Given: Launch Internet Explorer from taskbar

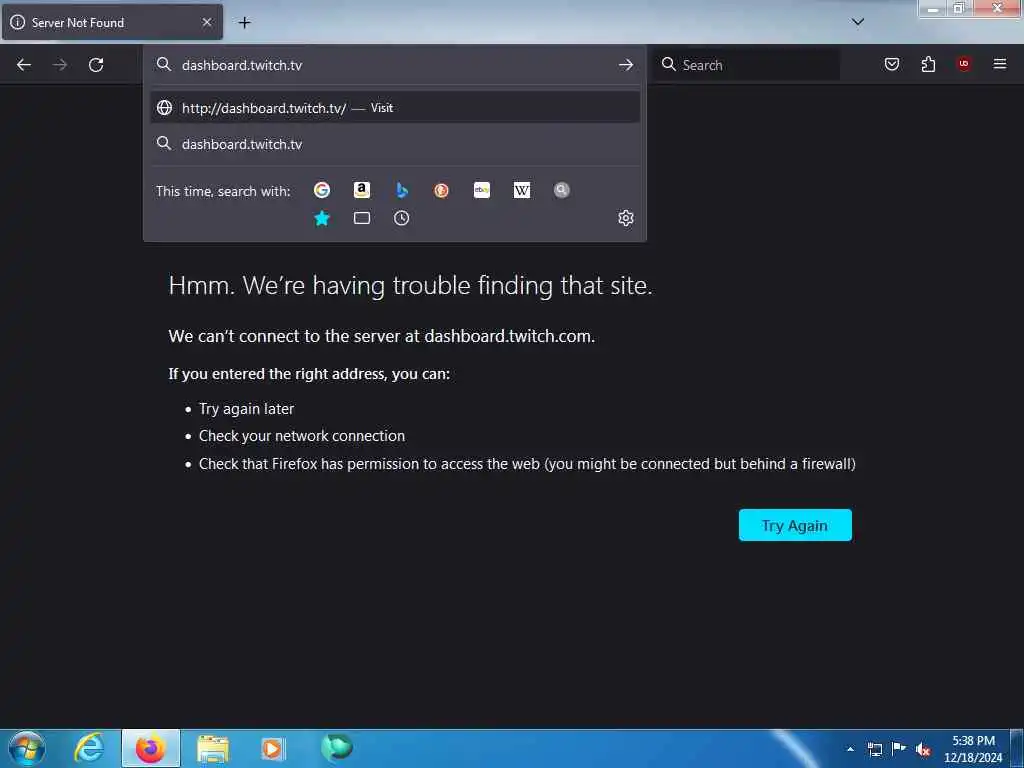Looking at the screenshot, I should [89, 748].
